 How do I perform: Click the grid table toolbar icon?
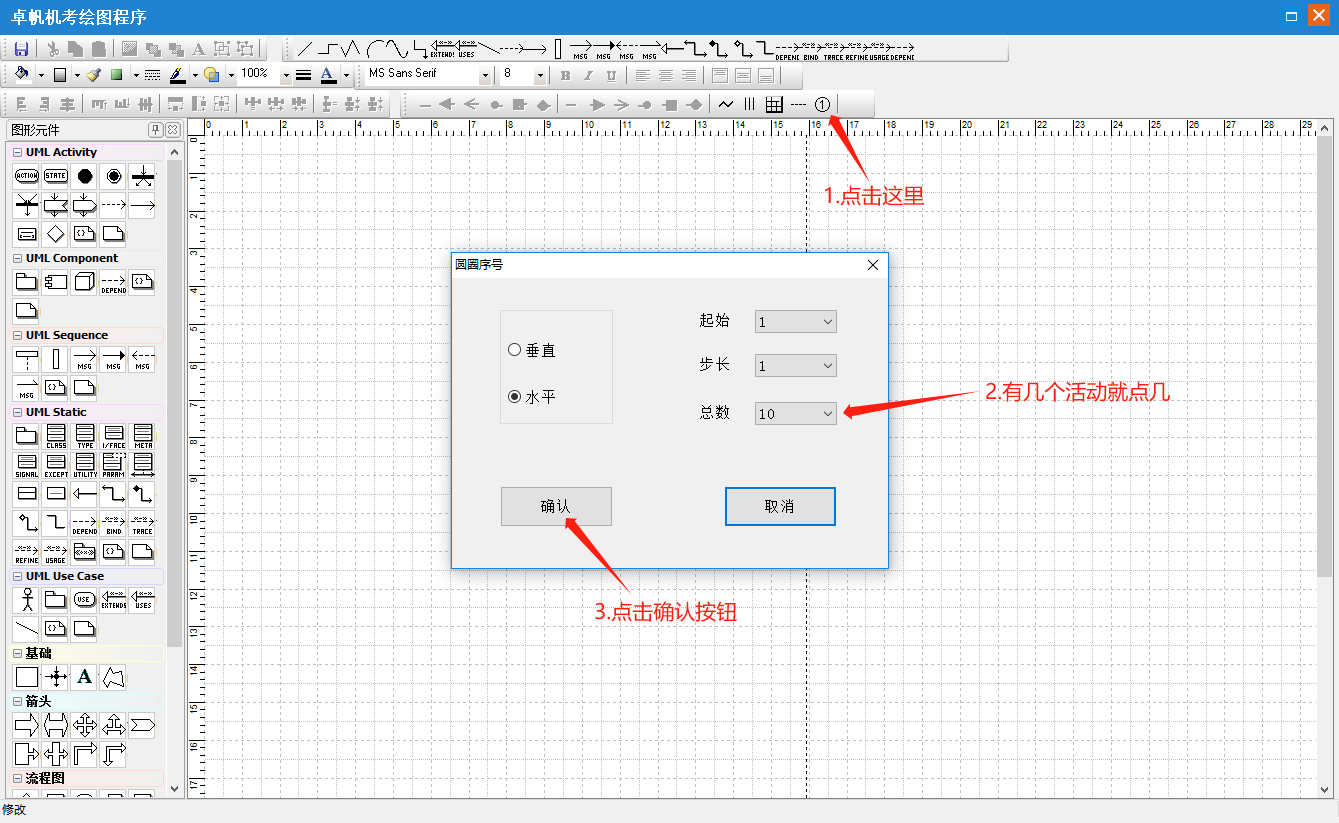[x=774, y=104]
